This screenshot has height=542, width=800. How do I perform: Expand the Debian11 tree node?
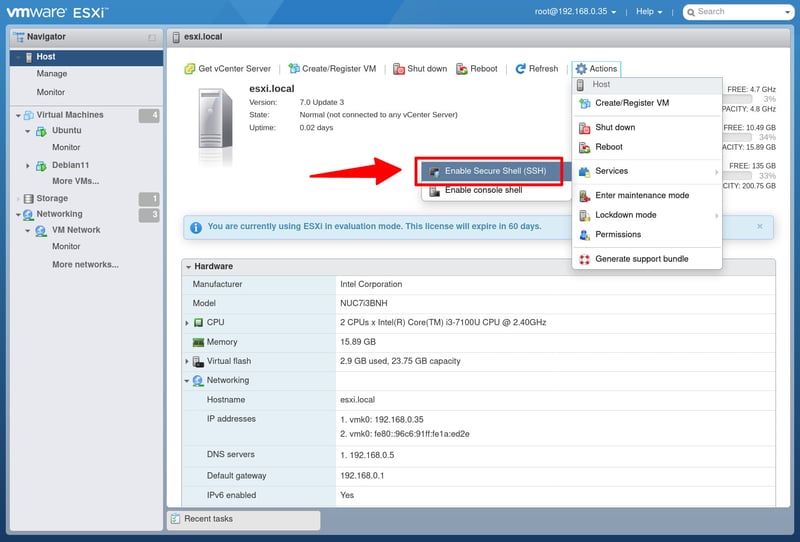click(x=28, y=165)
